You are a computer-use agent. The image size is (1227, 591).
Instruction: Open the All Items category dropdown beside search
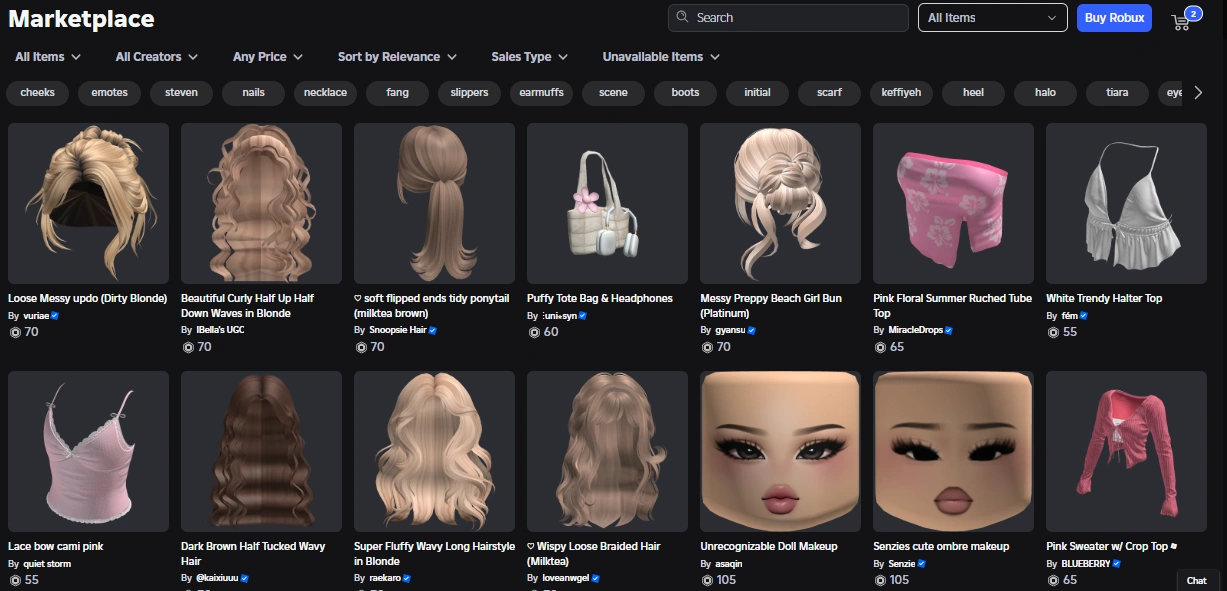[x=993, y=18]
